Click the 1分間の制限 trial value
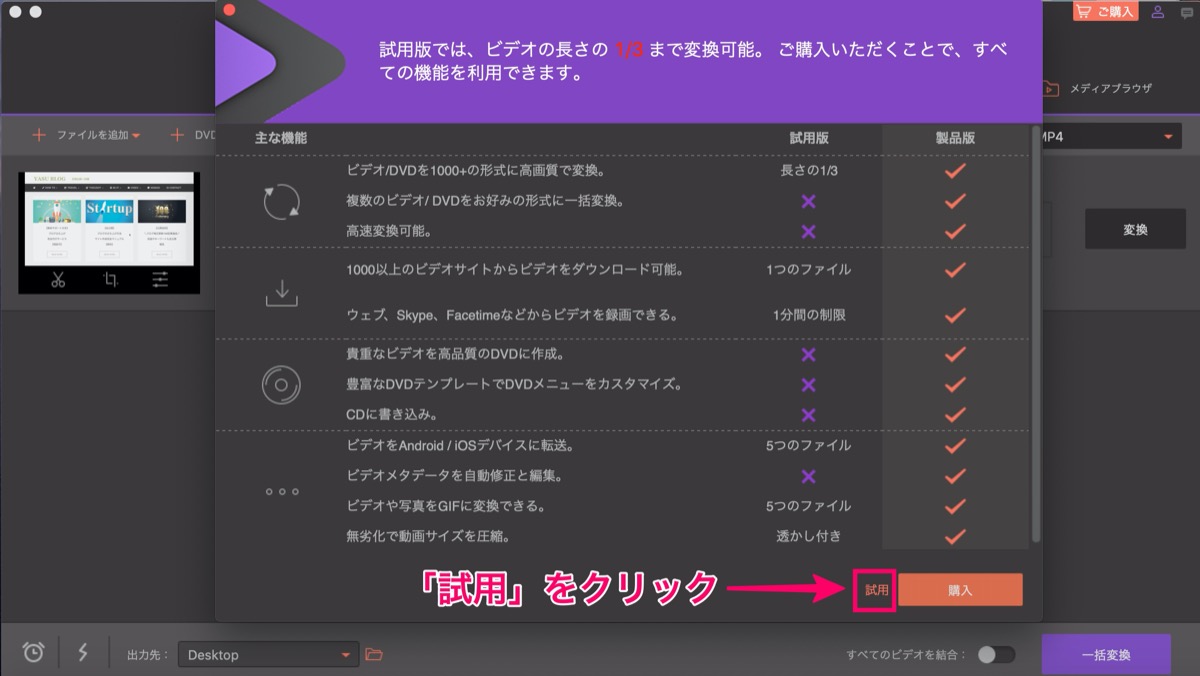The image size is (1200, 676). pos(809,315)
